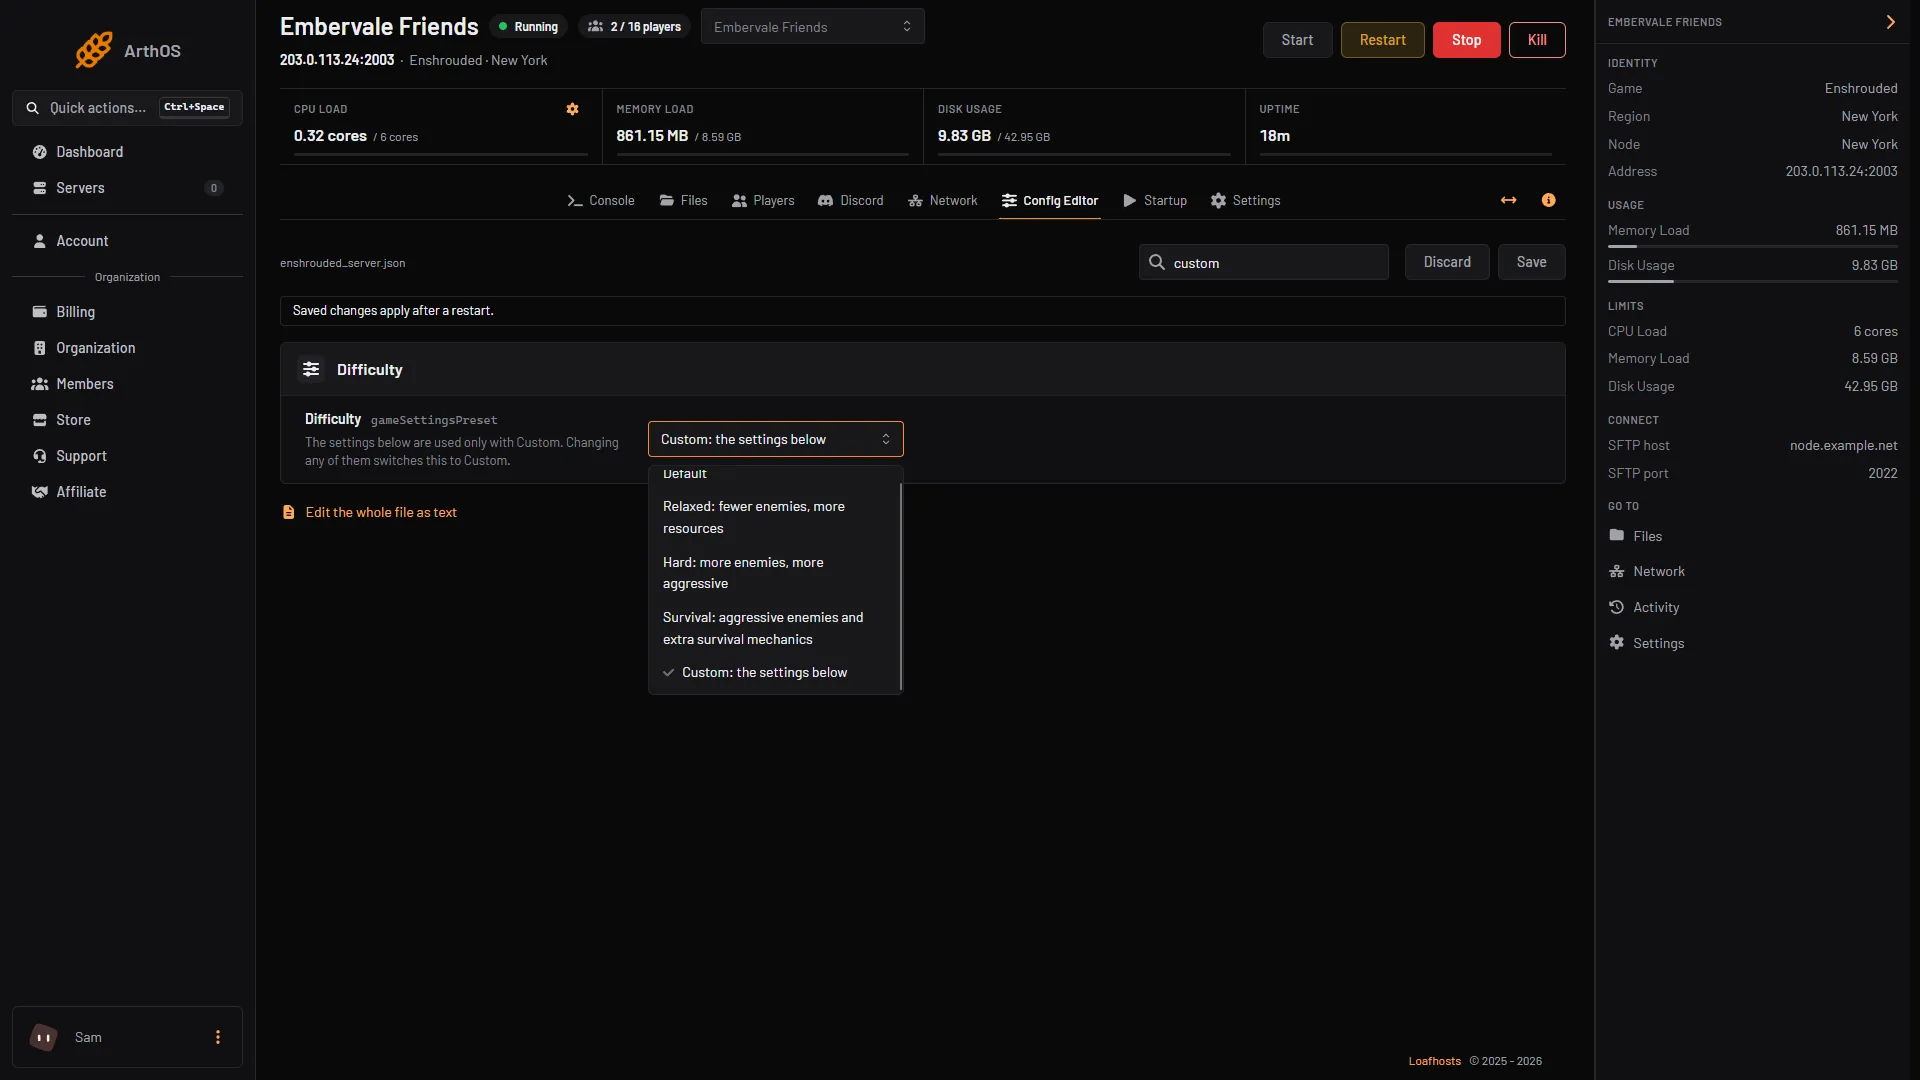Collapse the Embervale Friends side panel chevron
Screen dimensions: 1920x1080
1890,22
